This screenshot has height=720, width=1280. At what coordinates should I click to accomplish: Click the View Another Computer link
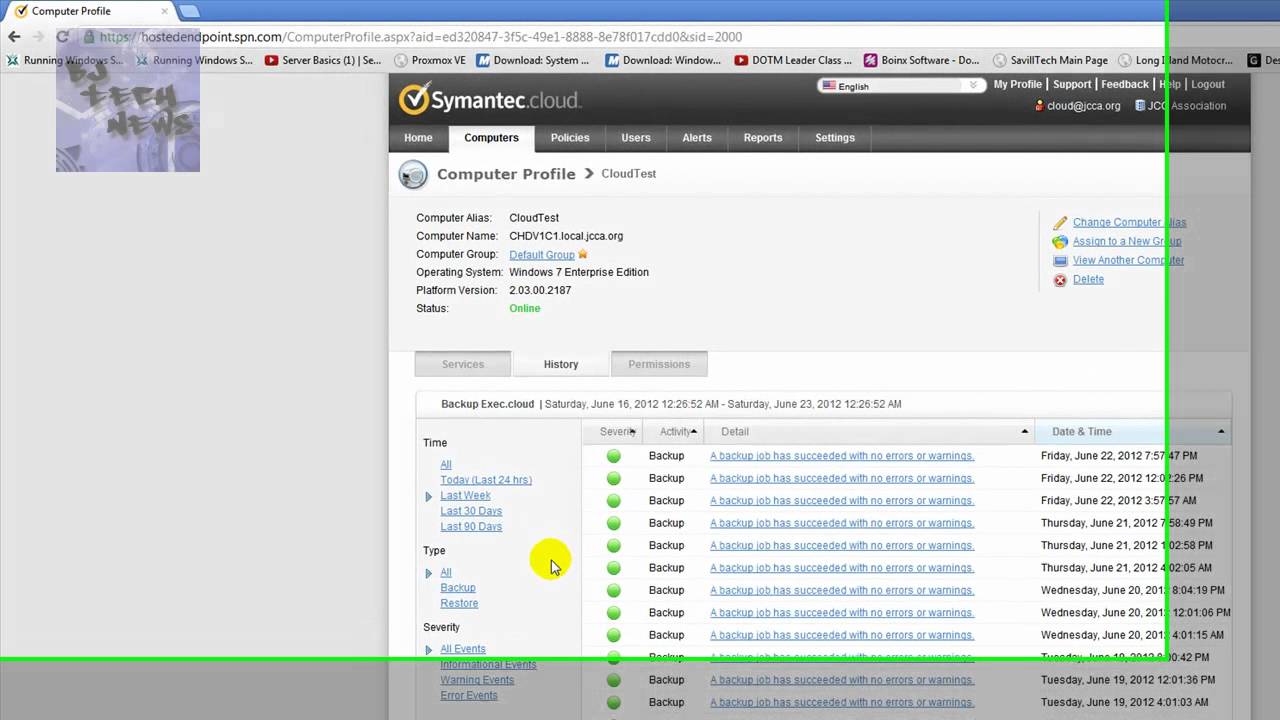[1129, 261]
